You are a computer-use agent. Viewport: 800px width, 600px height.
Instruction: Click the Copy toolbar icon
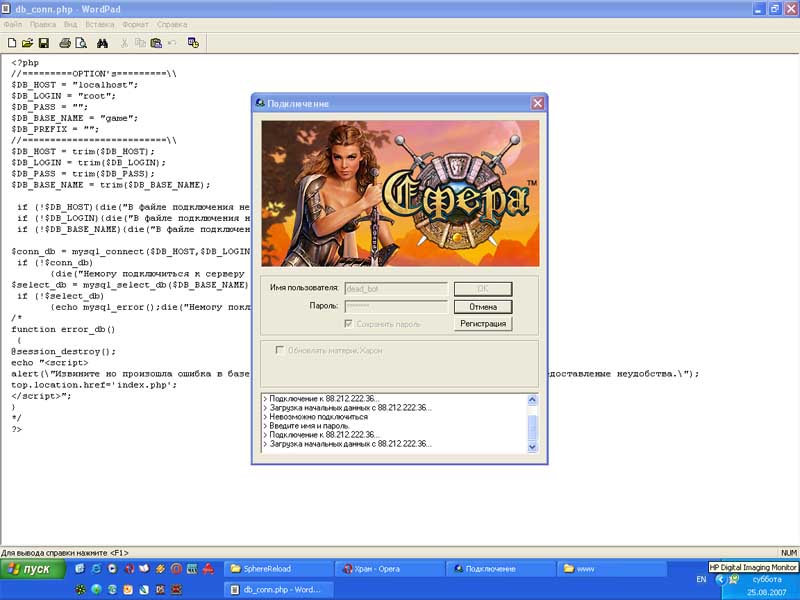pos(140,43)
